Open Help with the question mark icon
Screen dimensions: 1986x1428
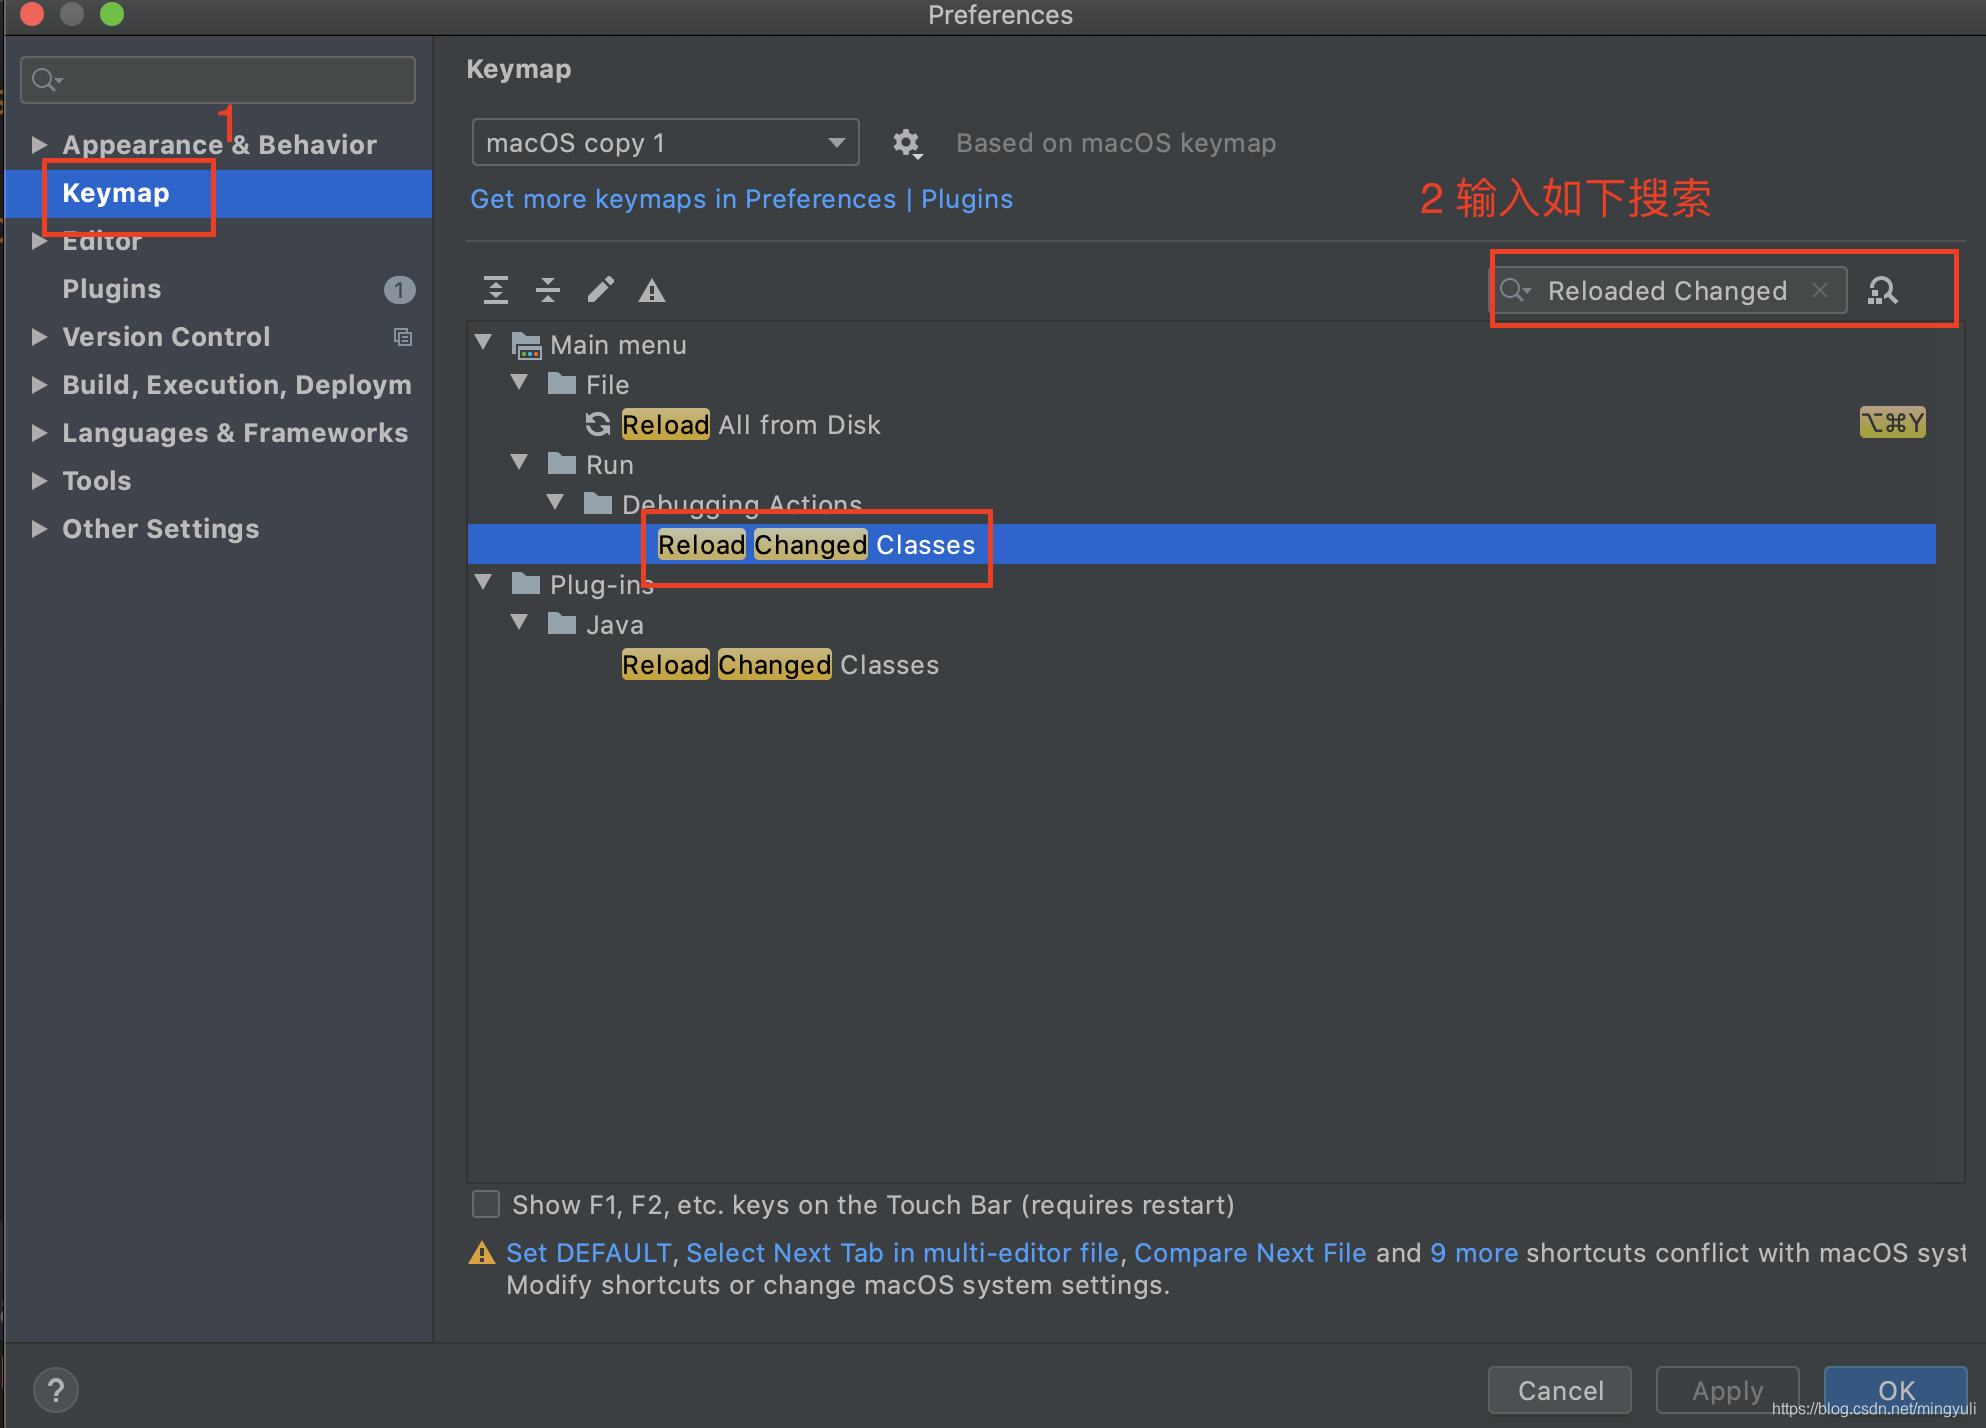56,1390
